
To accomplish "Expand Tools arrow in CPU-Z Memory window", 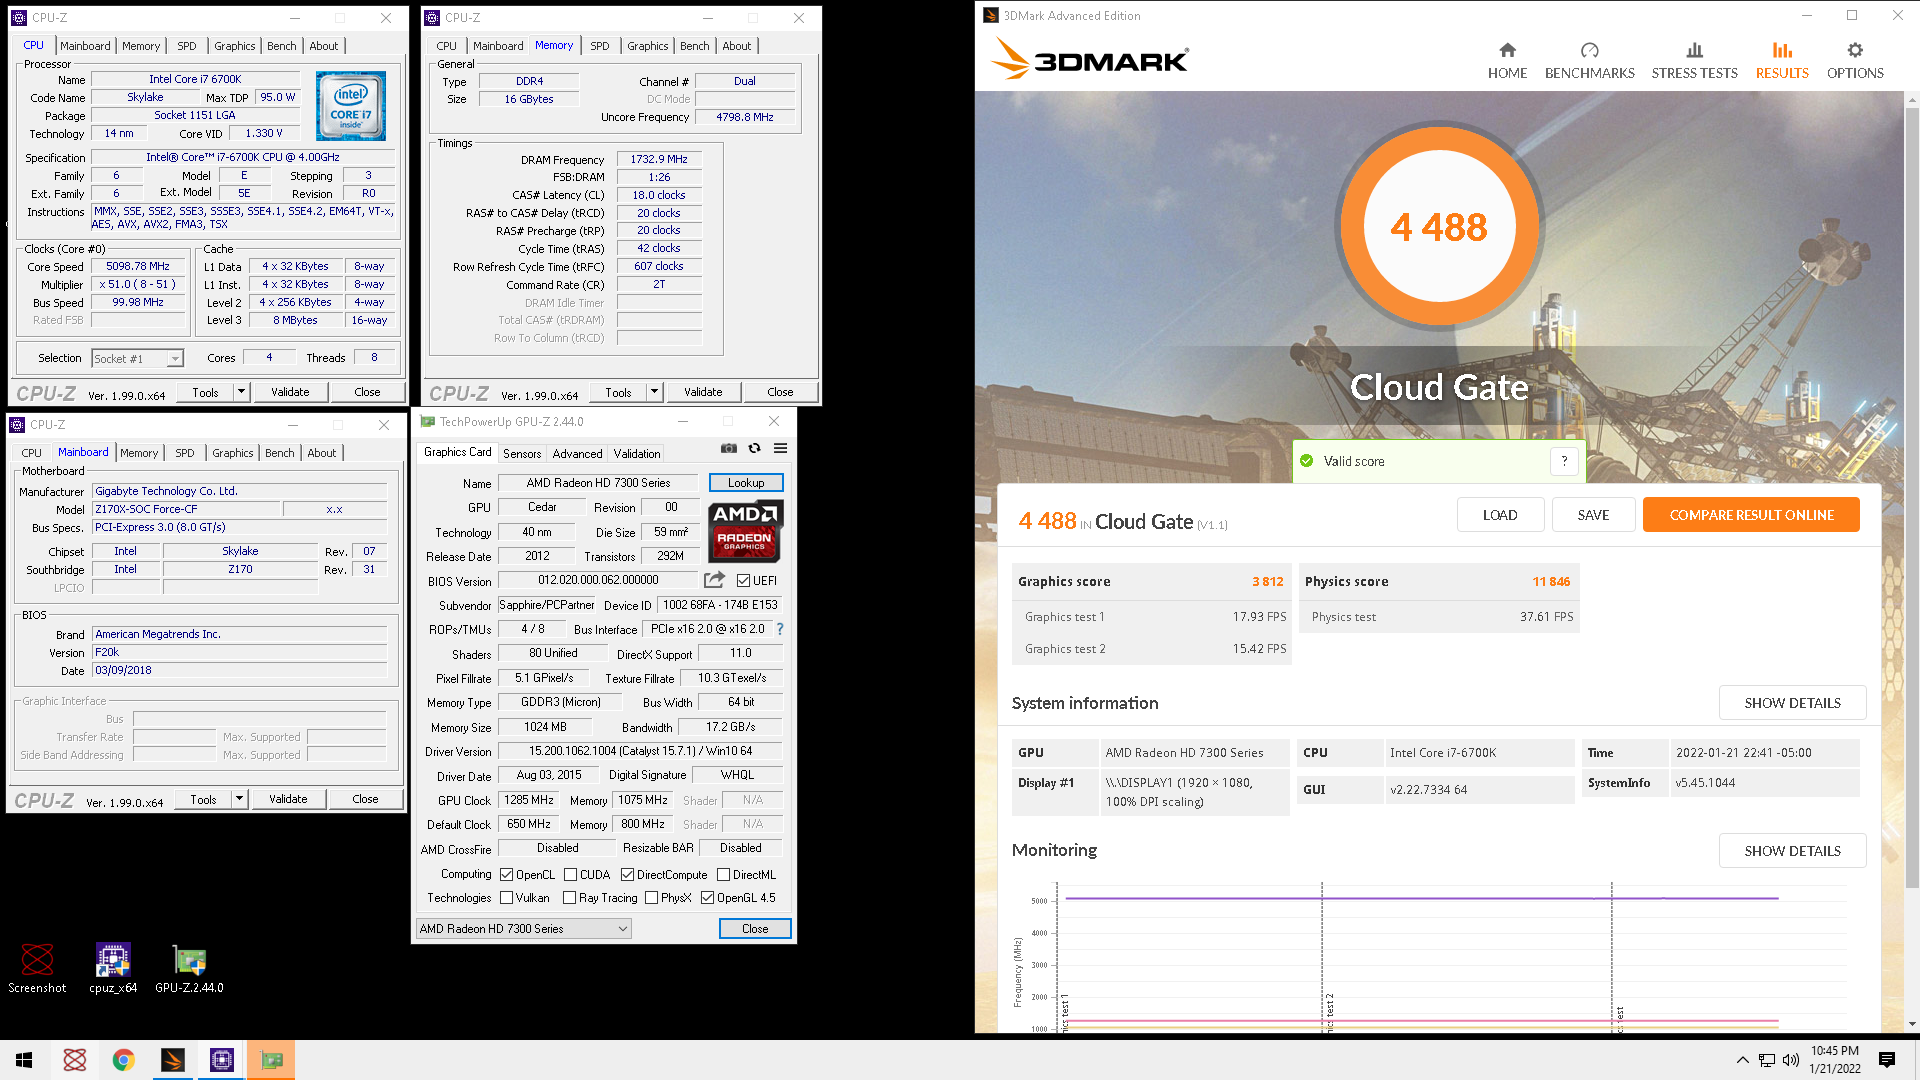I will 654,392.
